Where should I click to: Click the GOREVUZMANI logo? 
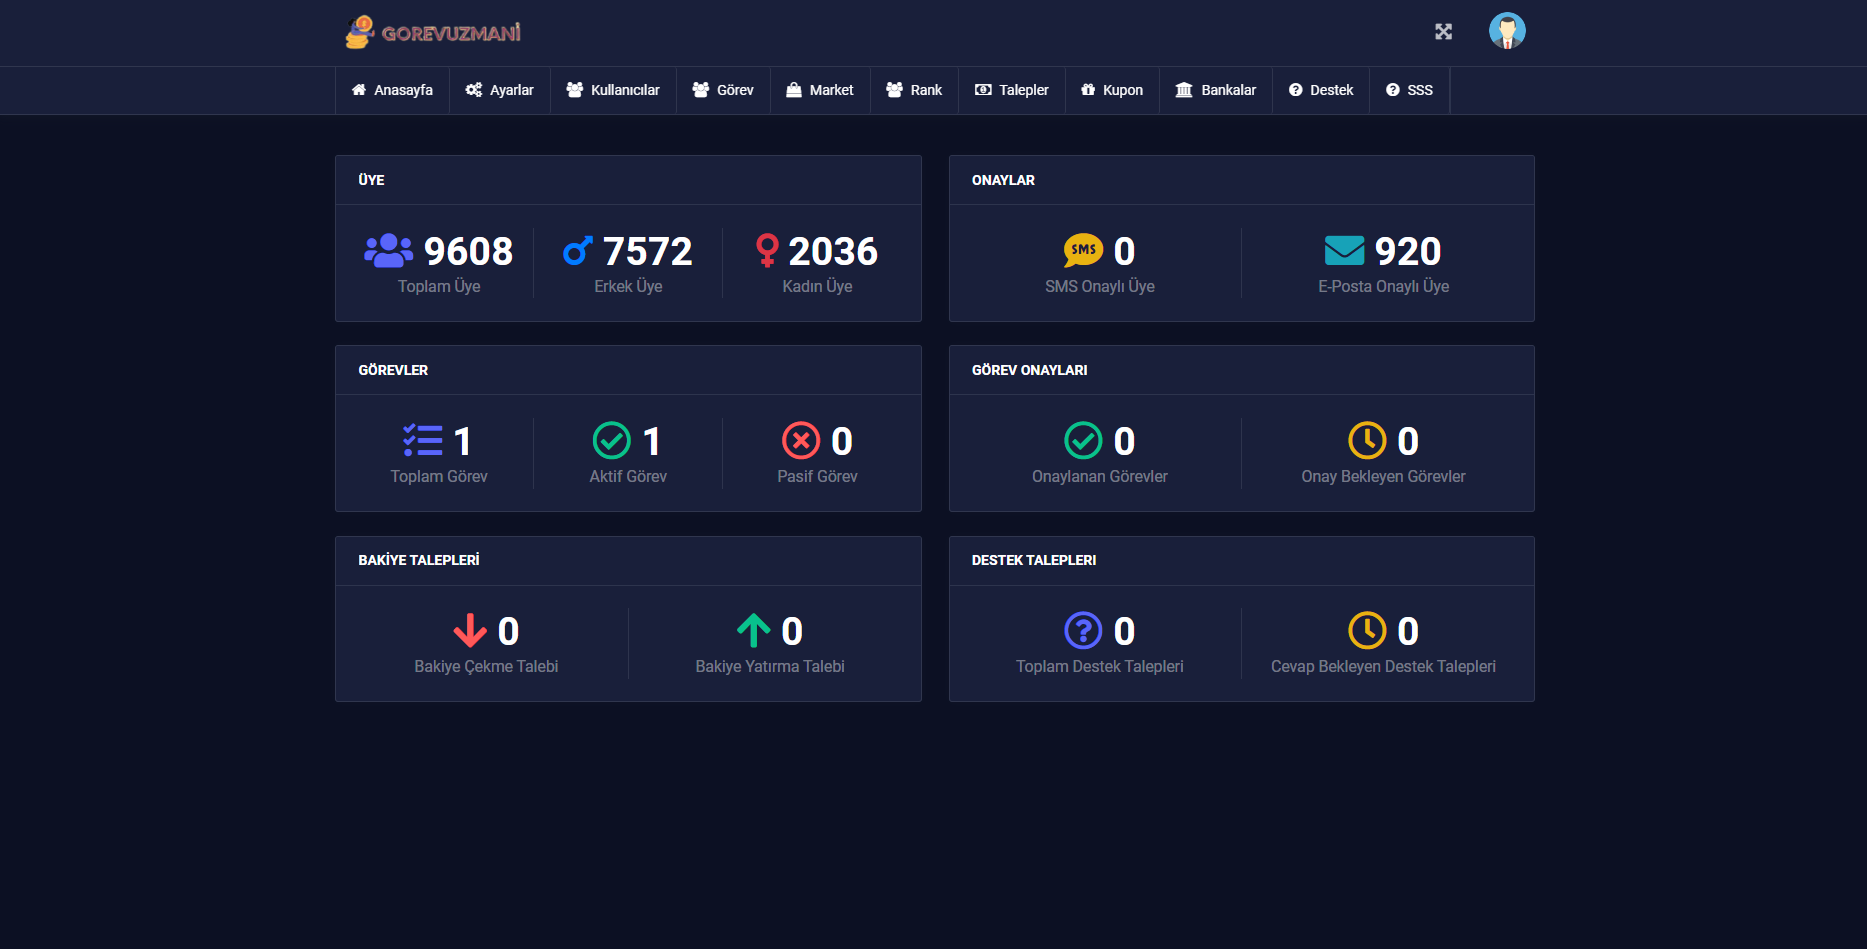coord(433,32)
